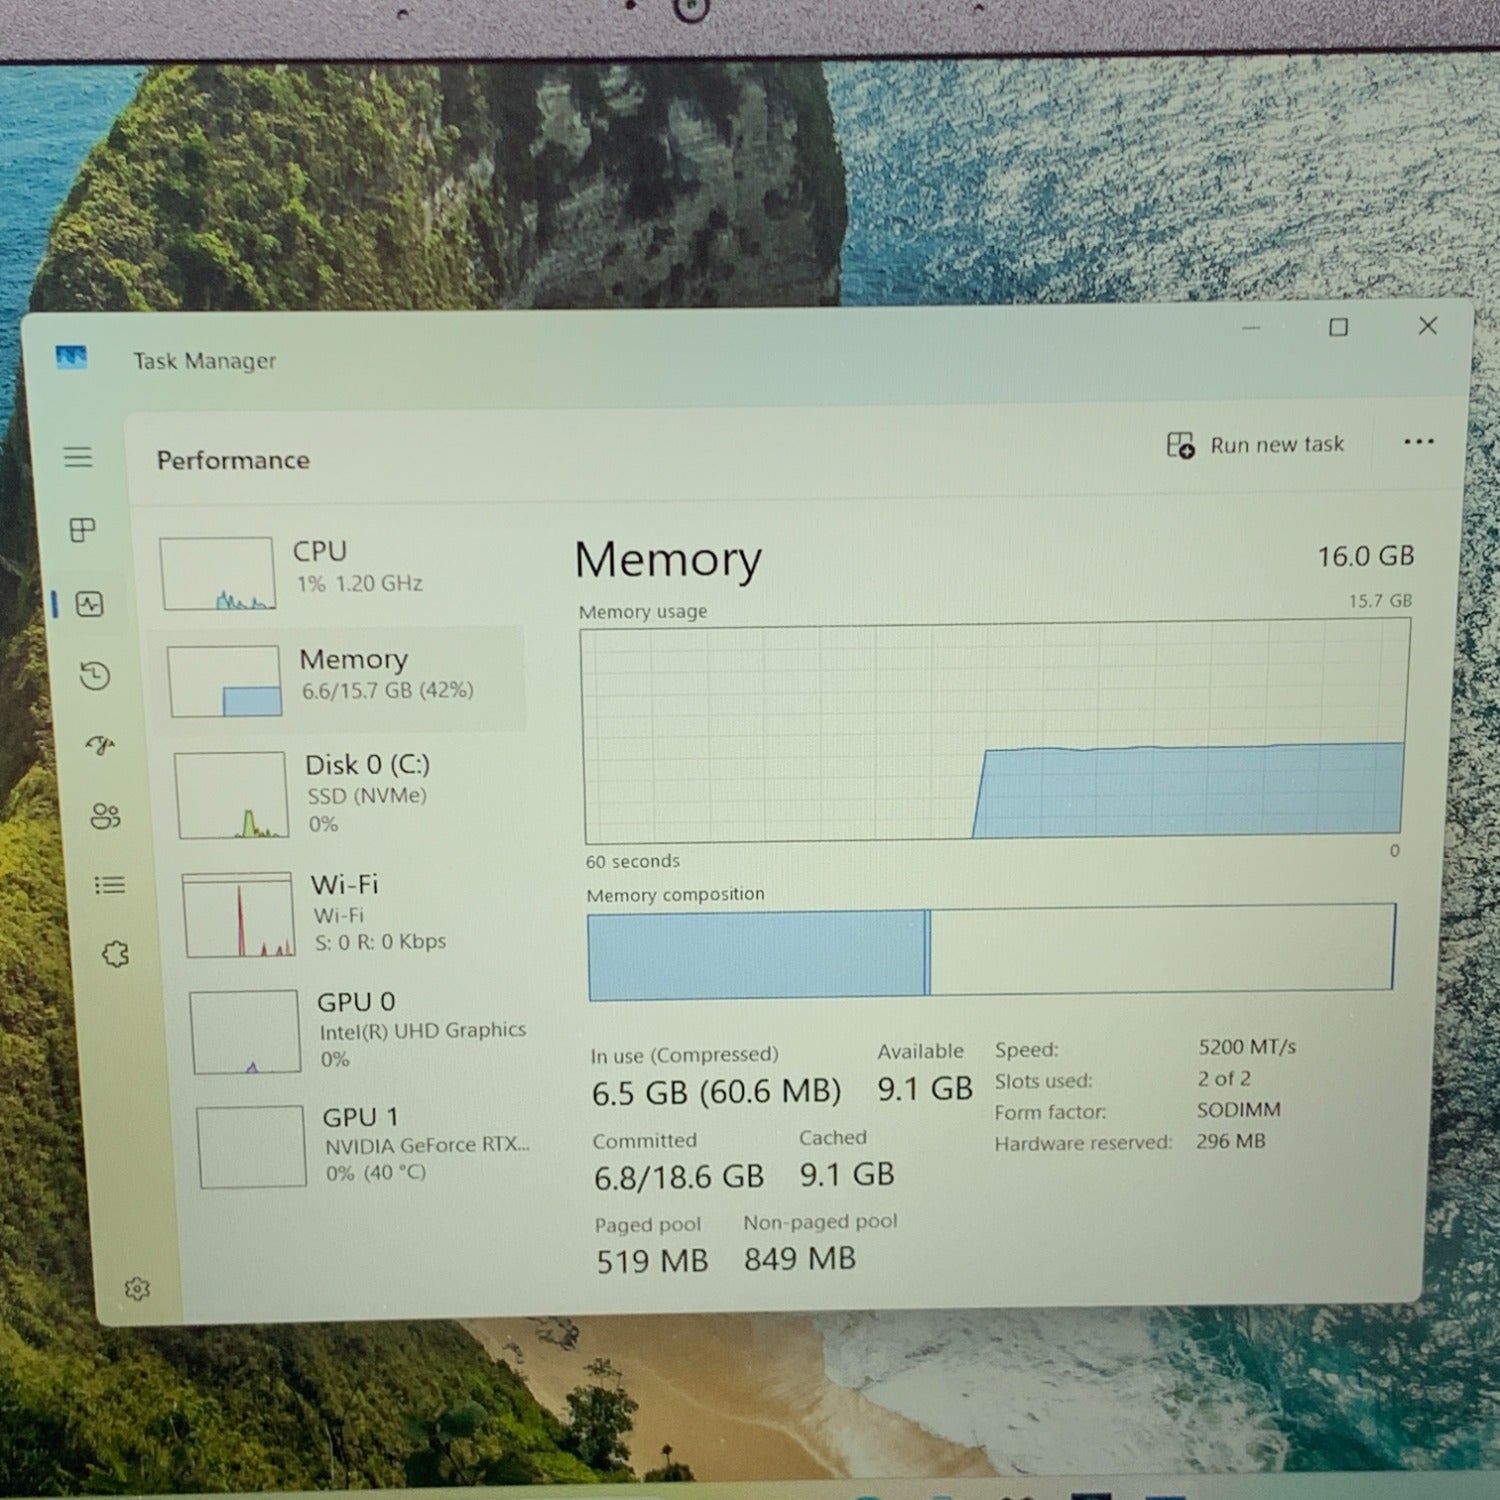Open the App history icon
Screen dimensions: 1500x1500
tap(95, 676)
